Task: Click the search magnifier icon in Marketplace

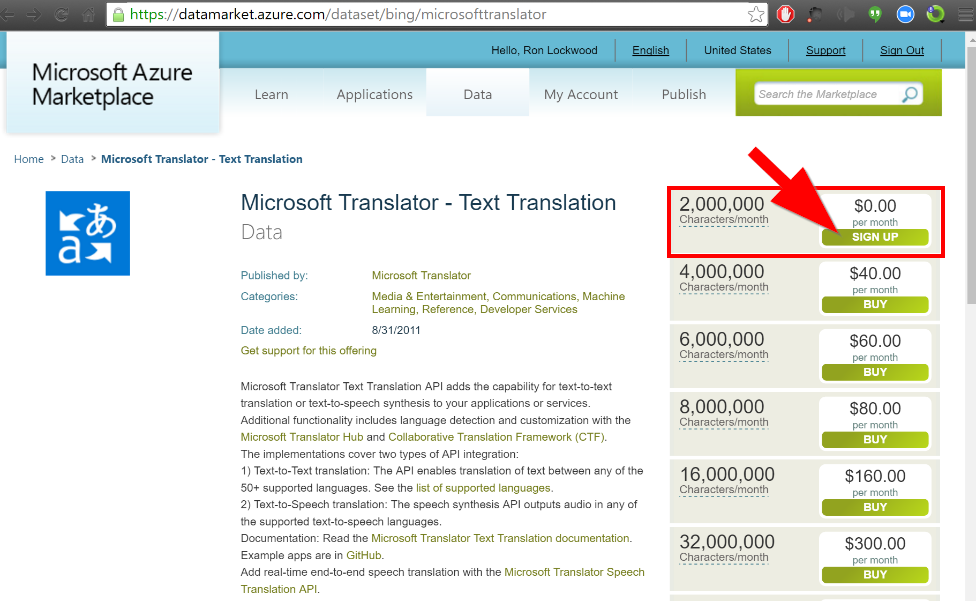Action: (x=909, y=95)
